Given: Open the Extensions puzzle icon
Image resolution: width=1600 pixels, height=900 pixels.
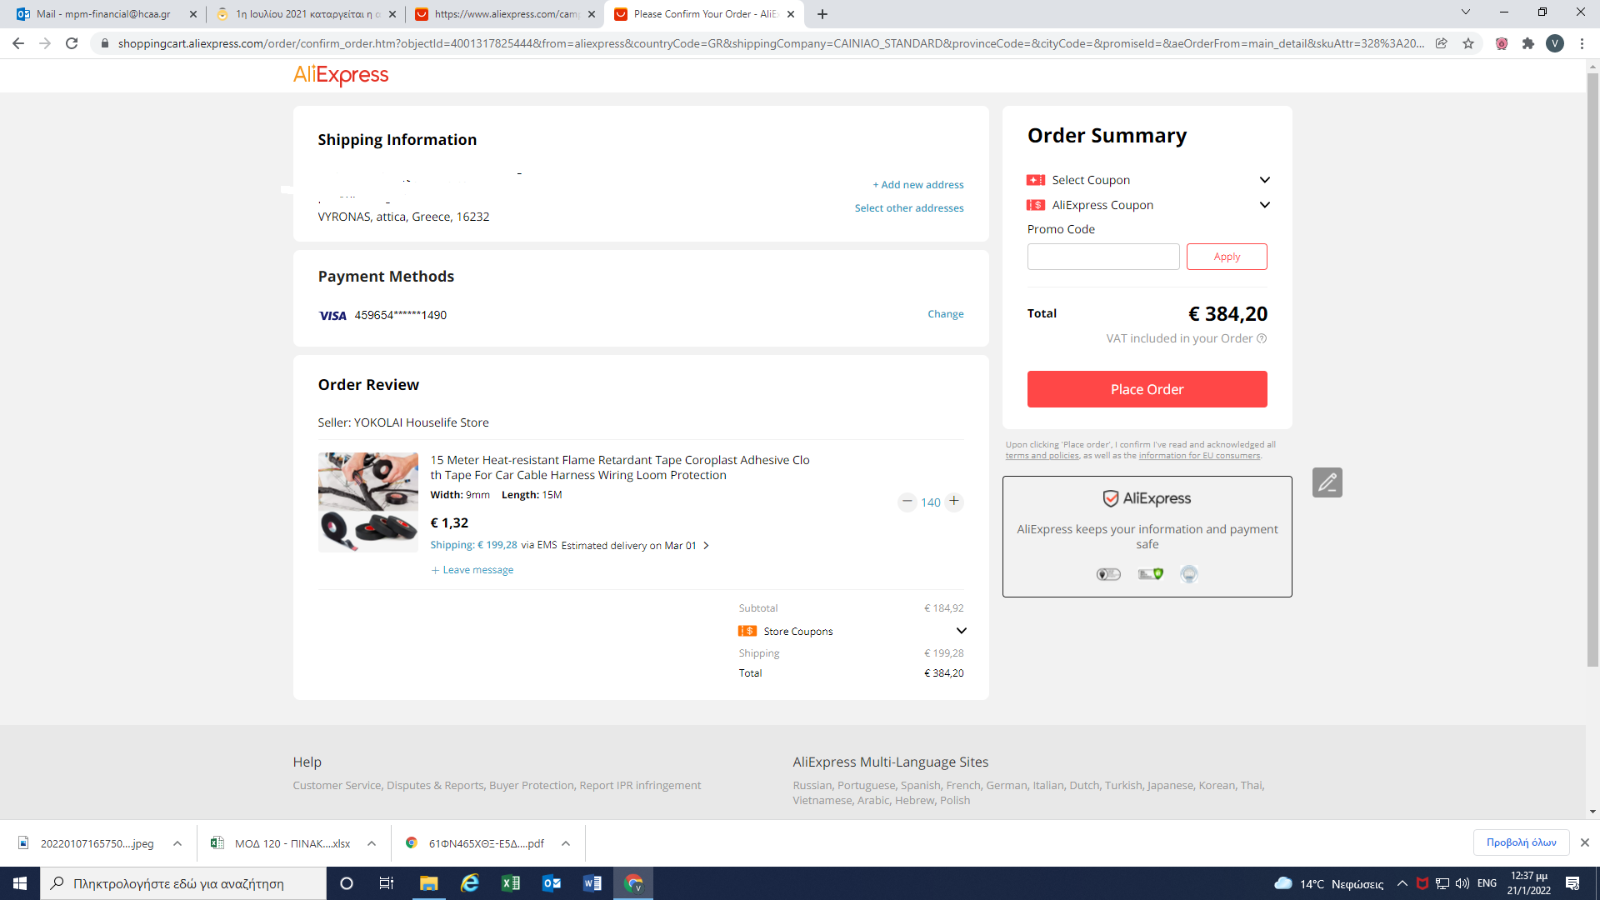Looking at the screenshot, I should 1528,43.
